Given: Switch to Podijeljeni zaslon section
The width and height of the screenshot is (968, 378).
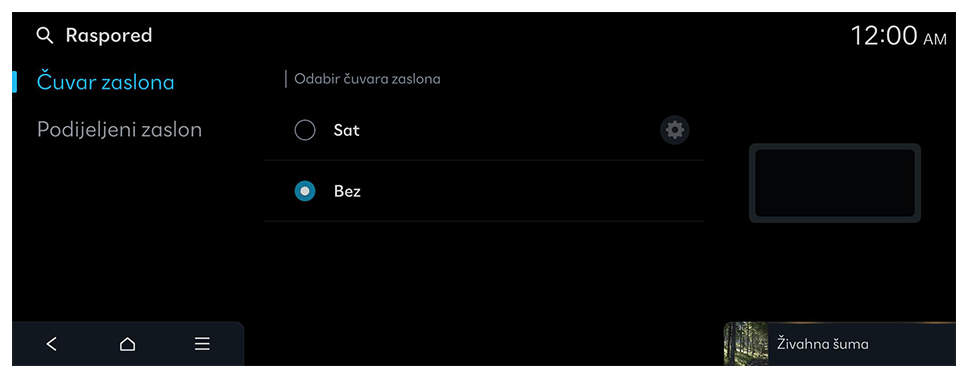Looking at the screenshot, I should [x=119, y=130].
